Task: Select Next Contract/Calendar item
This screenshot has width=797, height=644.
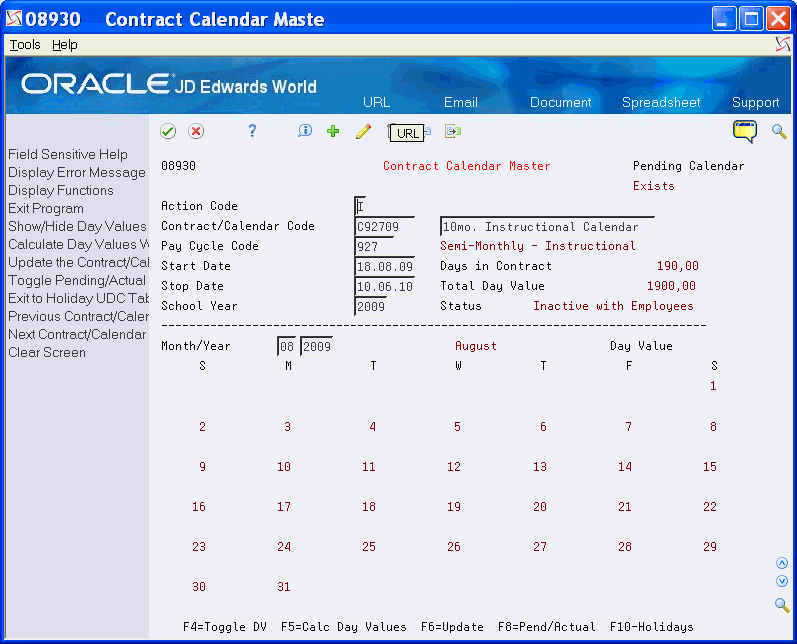Action: click(77, 334)
